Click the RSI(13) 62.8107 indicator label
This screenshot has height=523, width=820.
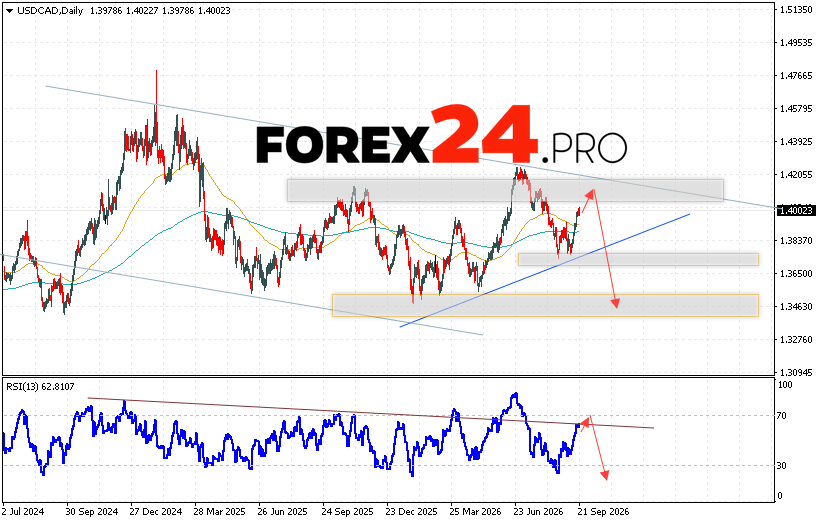click(40, 386)
